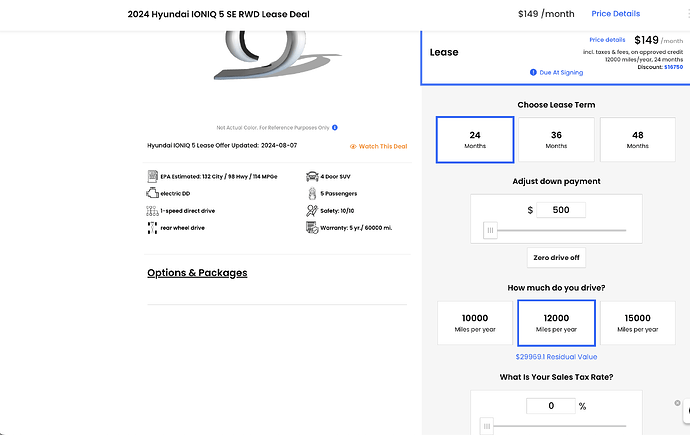Click the $16750 discount link
Screen dimensions: 690x435
pyautogui.click(x=673, y=67)
